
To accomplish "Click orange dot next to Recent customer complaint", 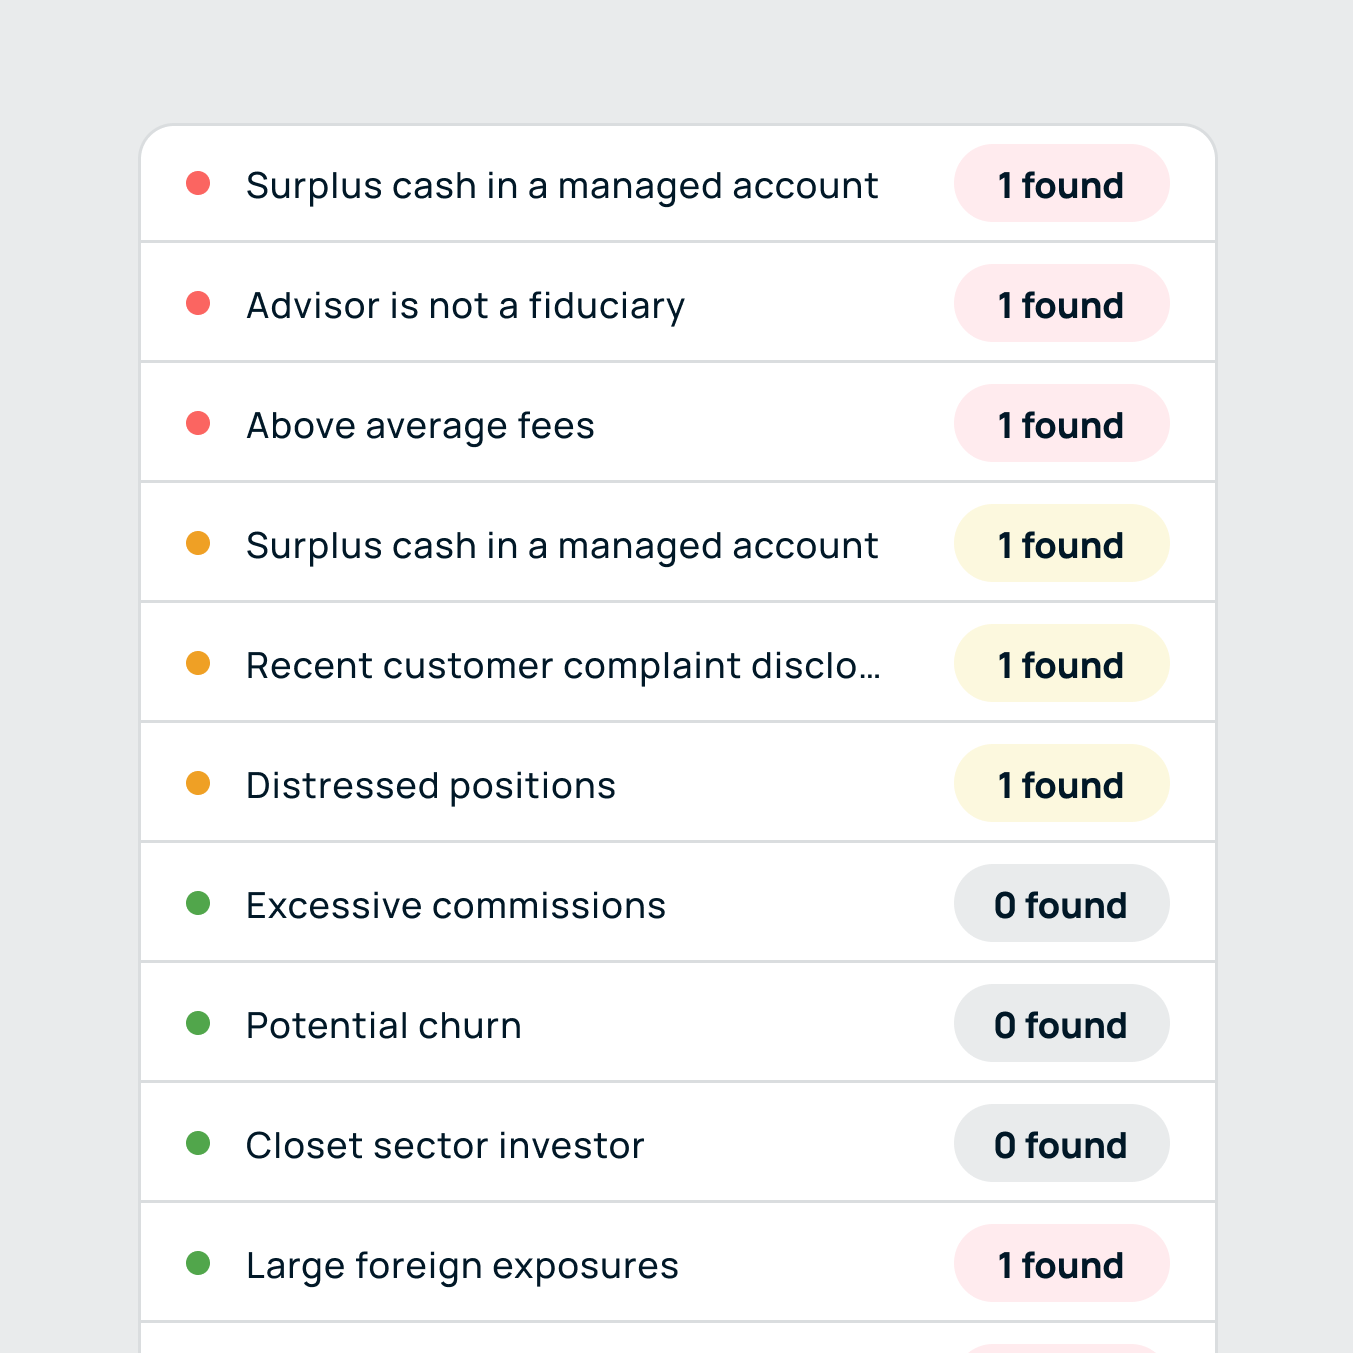I will pyautogui.click(x=198, y=663).
